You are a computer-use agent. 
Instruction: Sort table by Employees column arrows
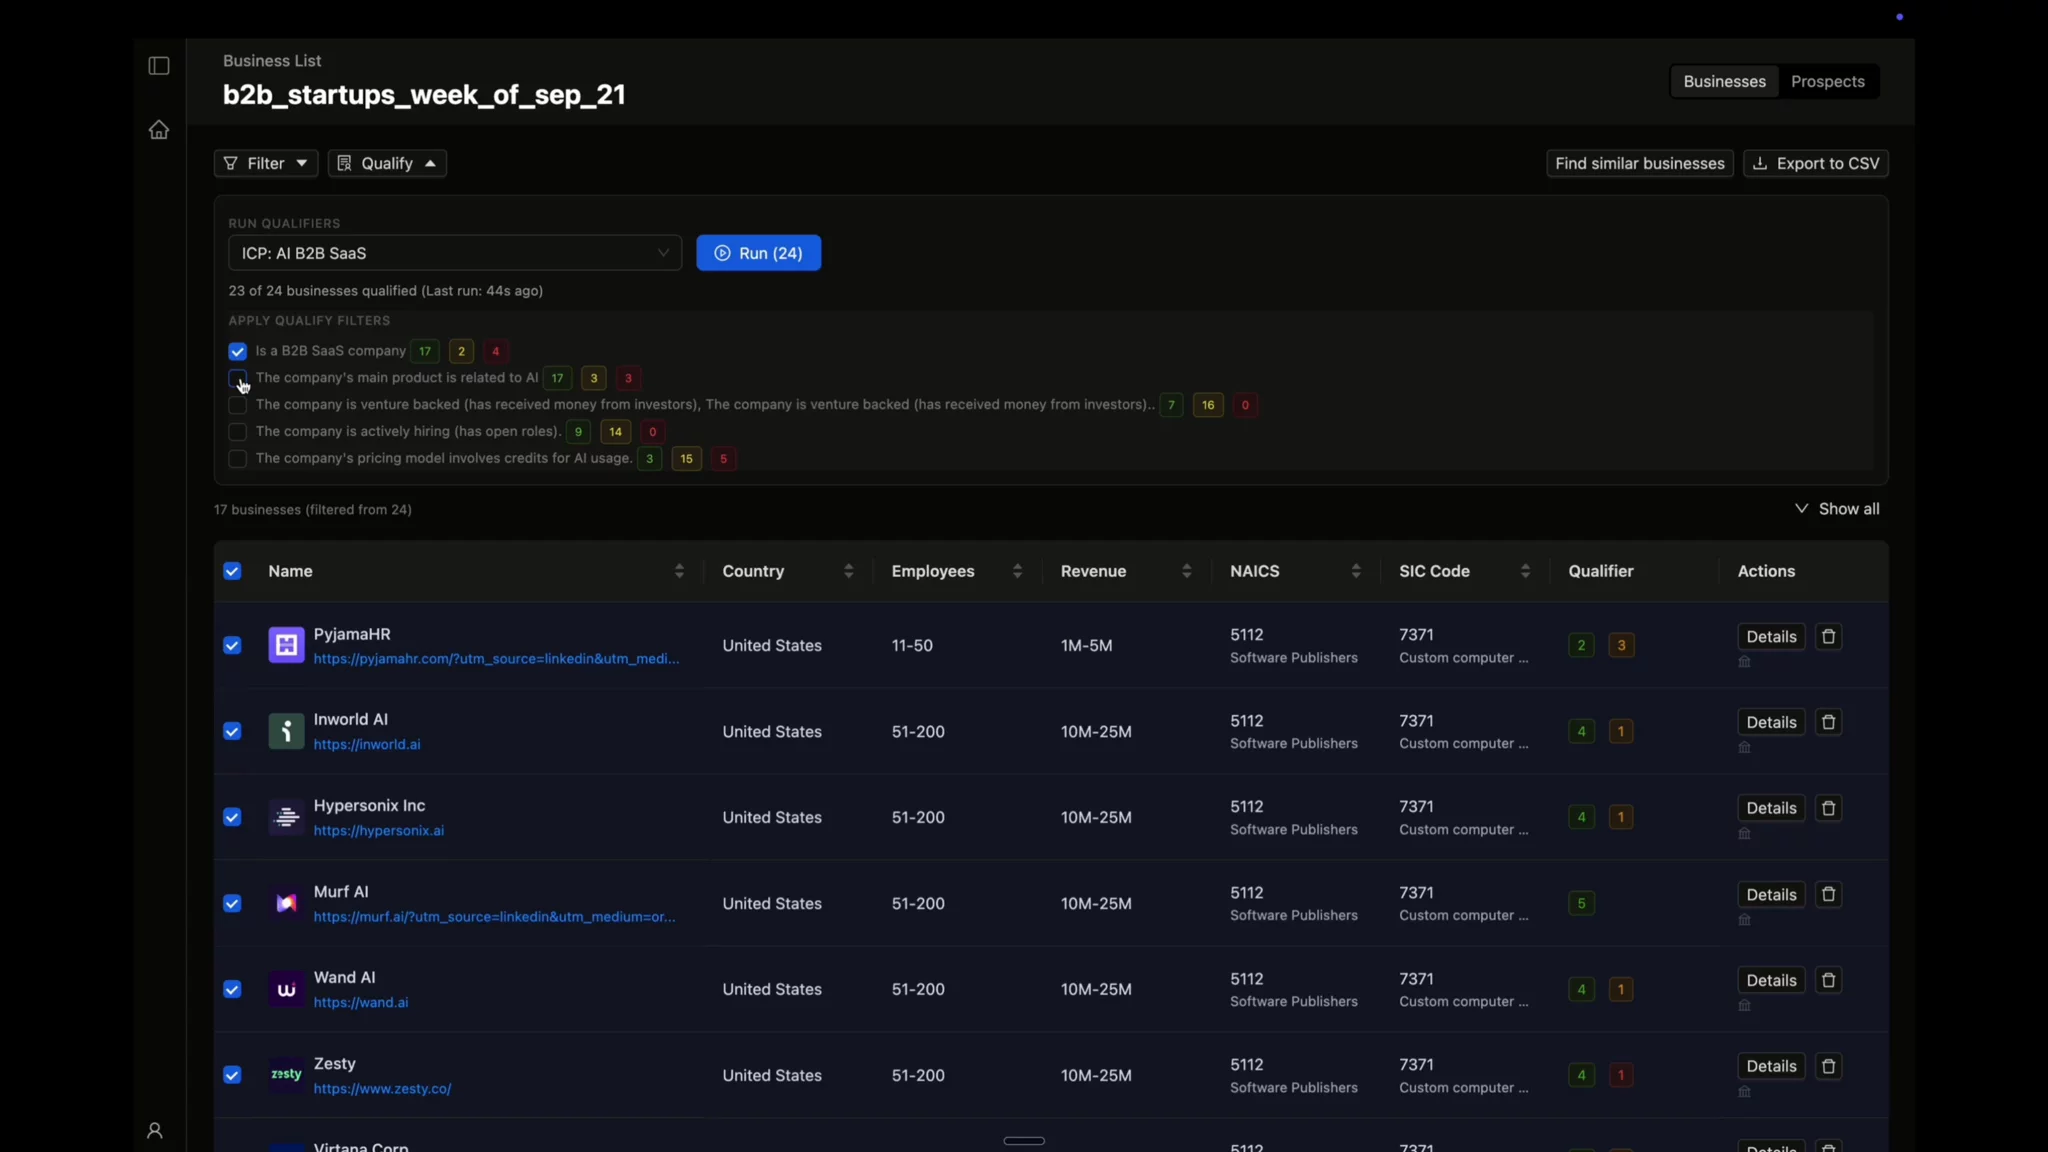click(1017, 571)
